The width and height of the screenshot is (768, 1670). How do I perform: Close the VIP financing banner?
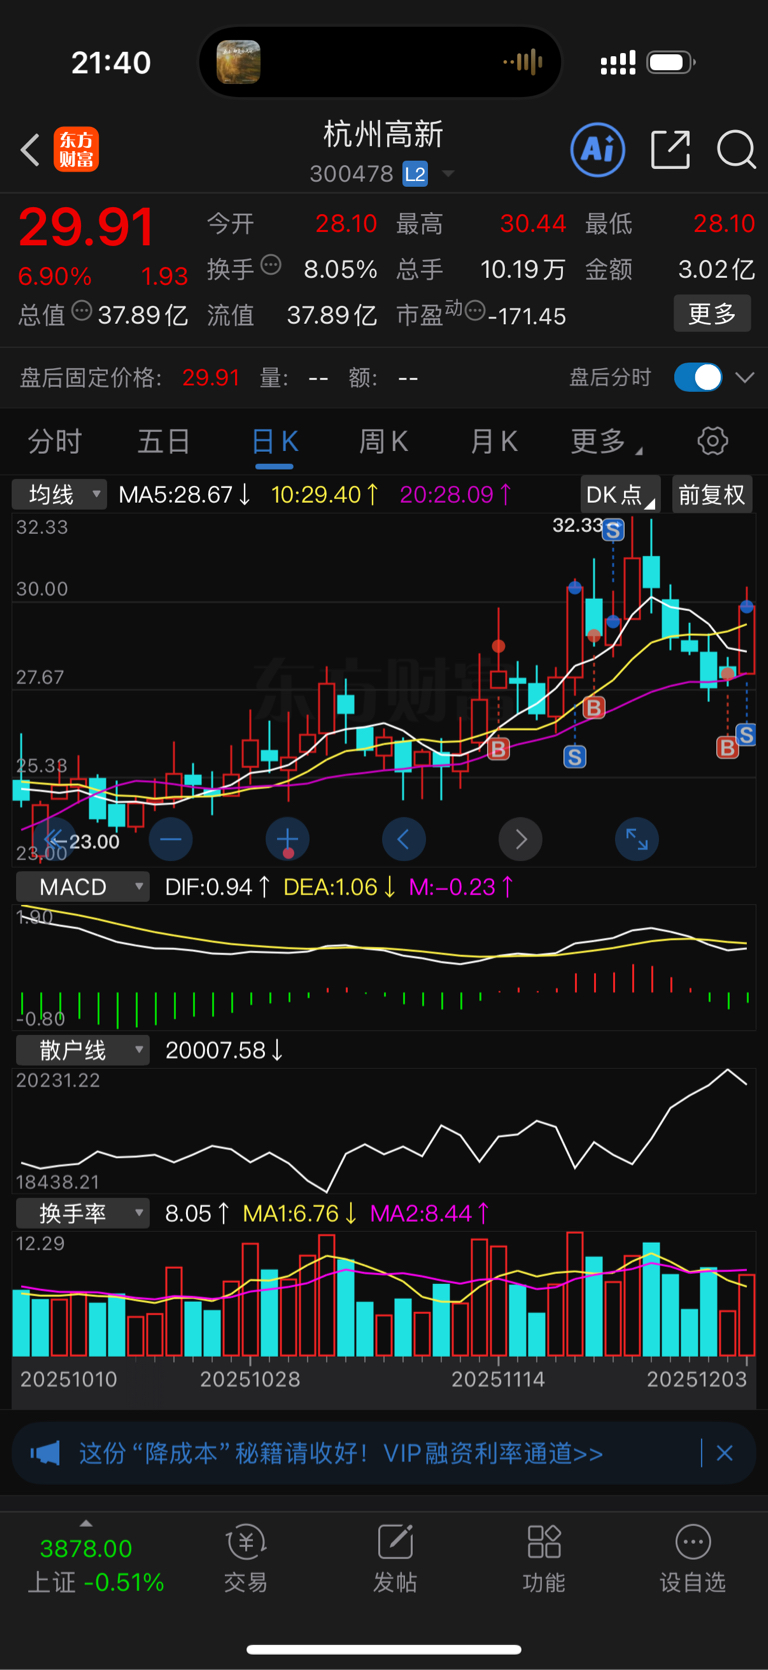coord(725,1453)
